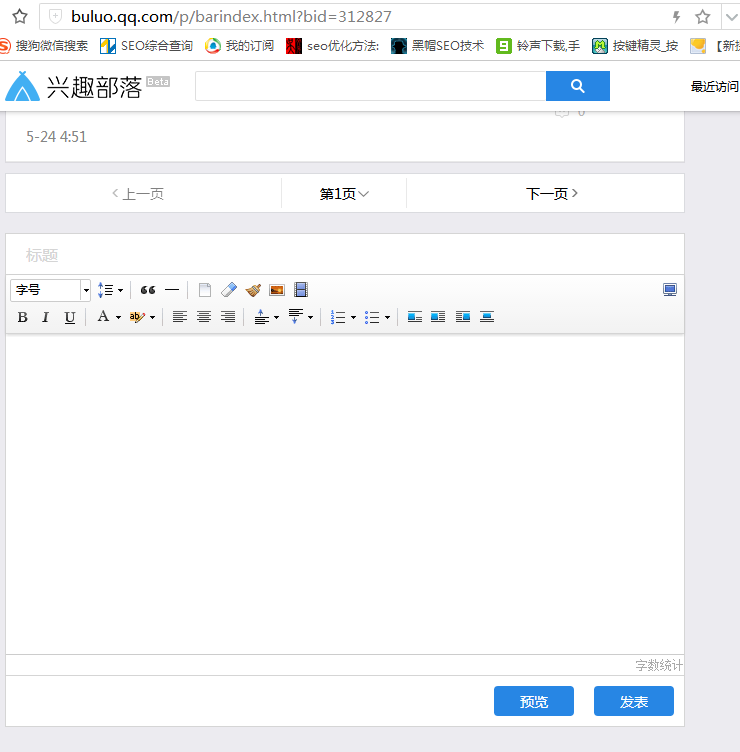Image resolution: width=740 pixels, height=752 pixels.
Task: Click the 发表 publish button
Action: click(634, 701)
